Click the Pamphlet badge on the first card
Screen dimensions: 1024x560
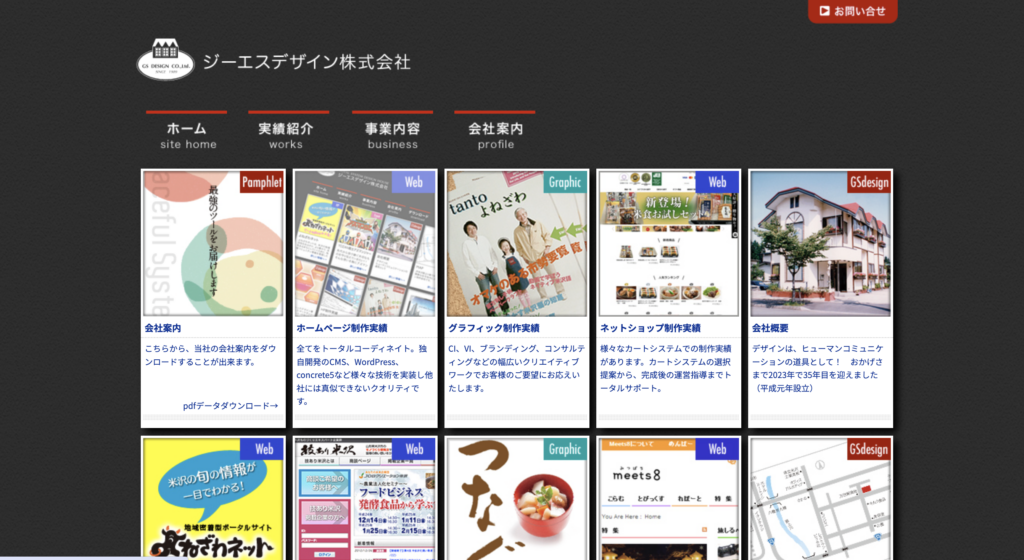pyautogui.click(x=261, y=182)
